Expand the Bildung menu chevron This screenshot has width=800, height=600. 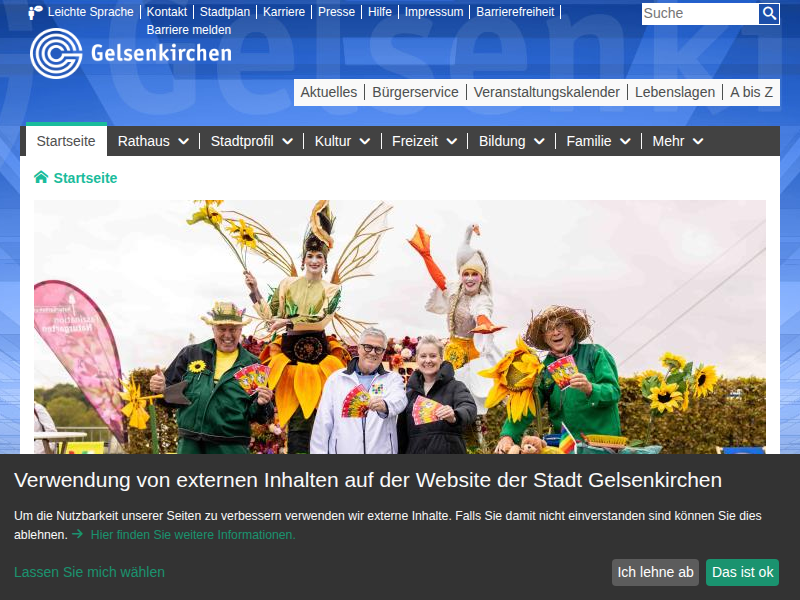[x=539, y=141]
